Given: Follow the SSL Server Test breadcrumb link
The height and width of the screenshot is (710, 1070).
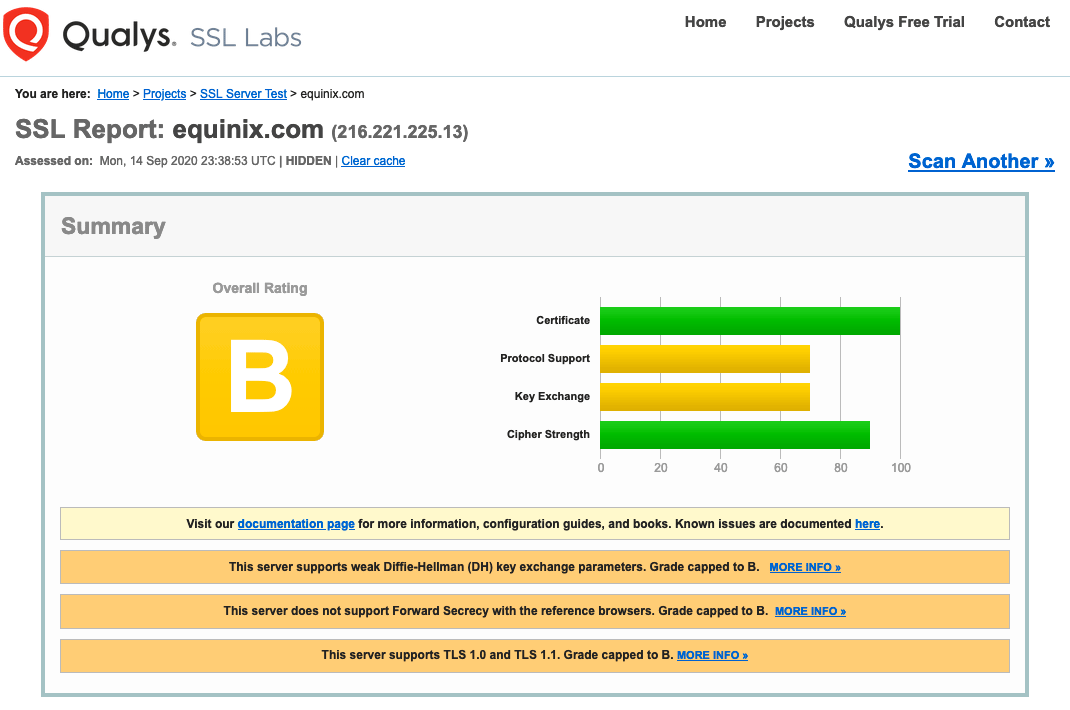Looking at the screenshot, I should point(243,94).
